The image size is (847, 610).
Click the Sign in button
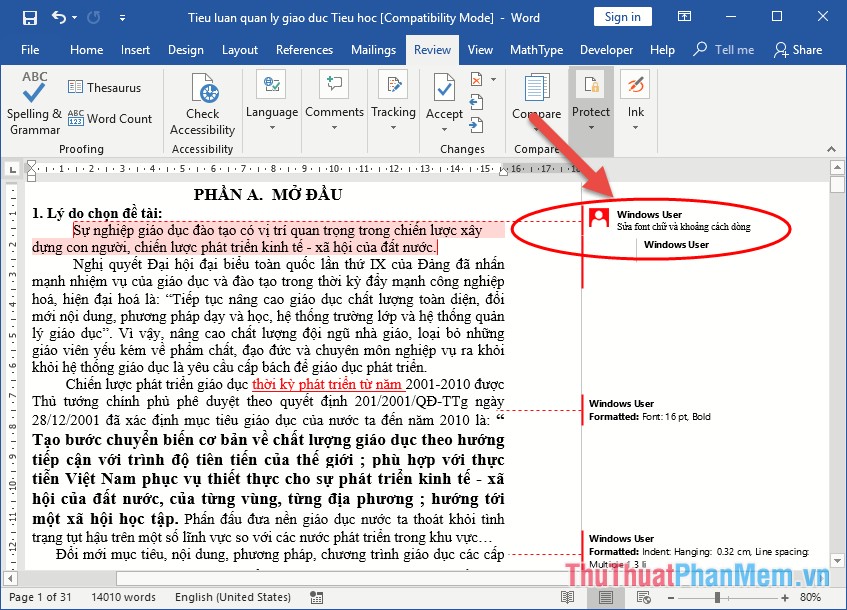(x=622, y=17)
